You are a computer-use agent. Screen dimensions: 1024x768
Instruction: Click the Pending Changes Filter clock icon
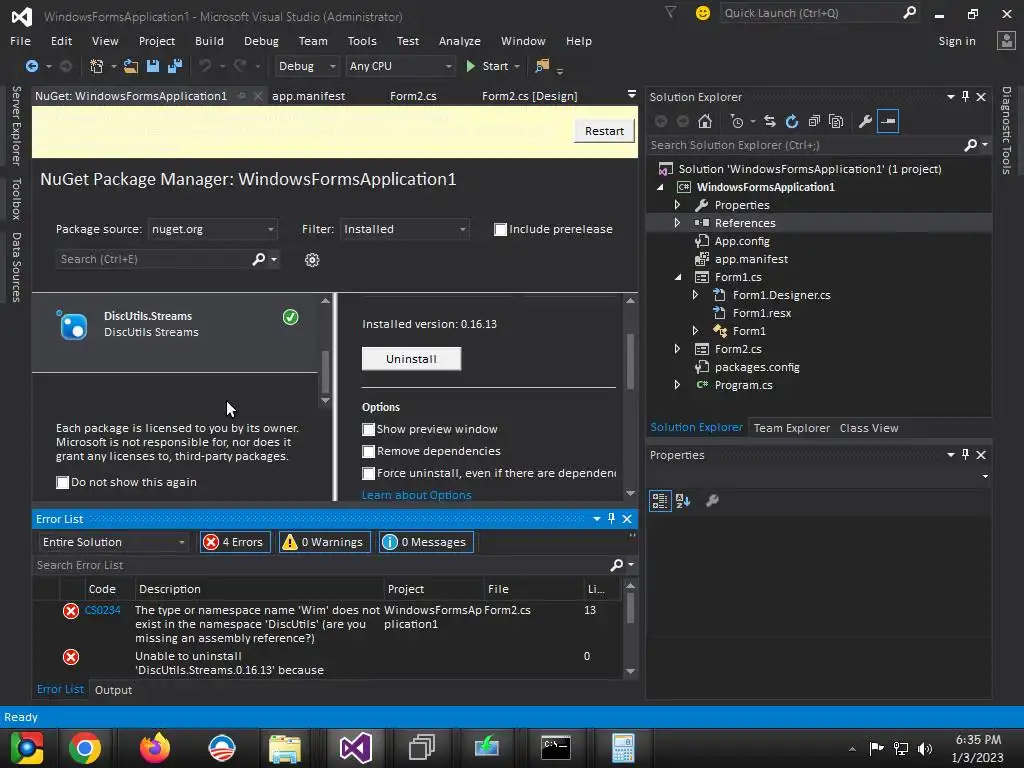(x=737, y=121)
